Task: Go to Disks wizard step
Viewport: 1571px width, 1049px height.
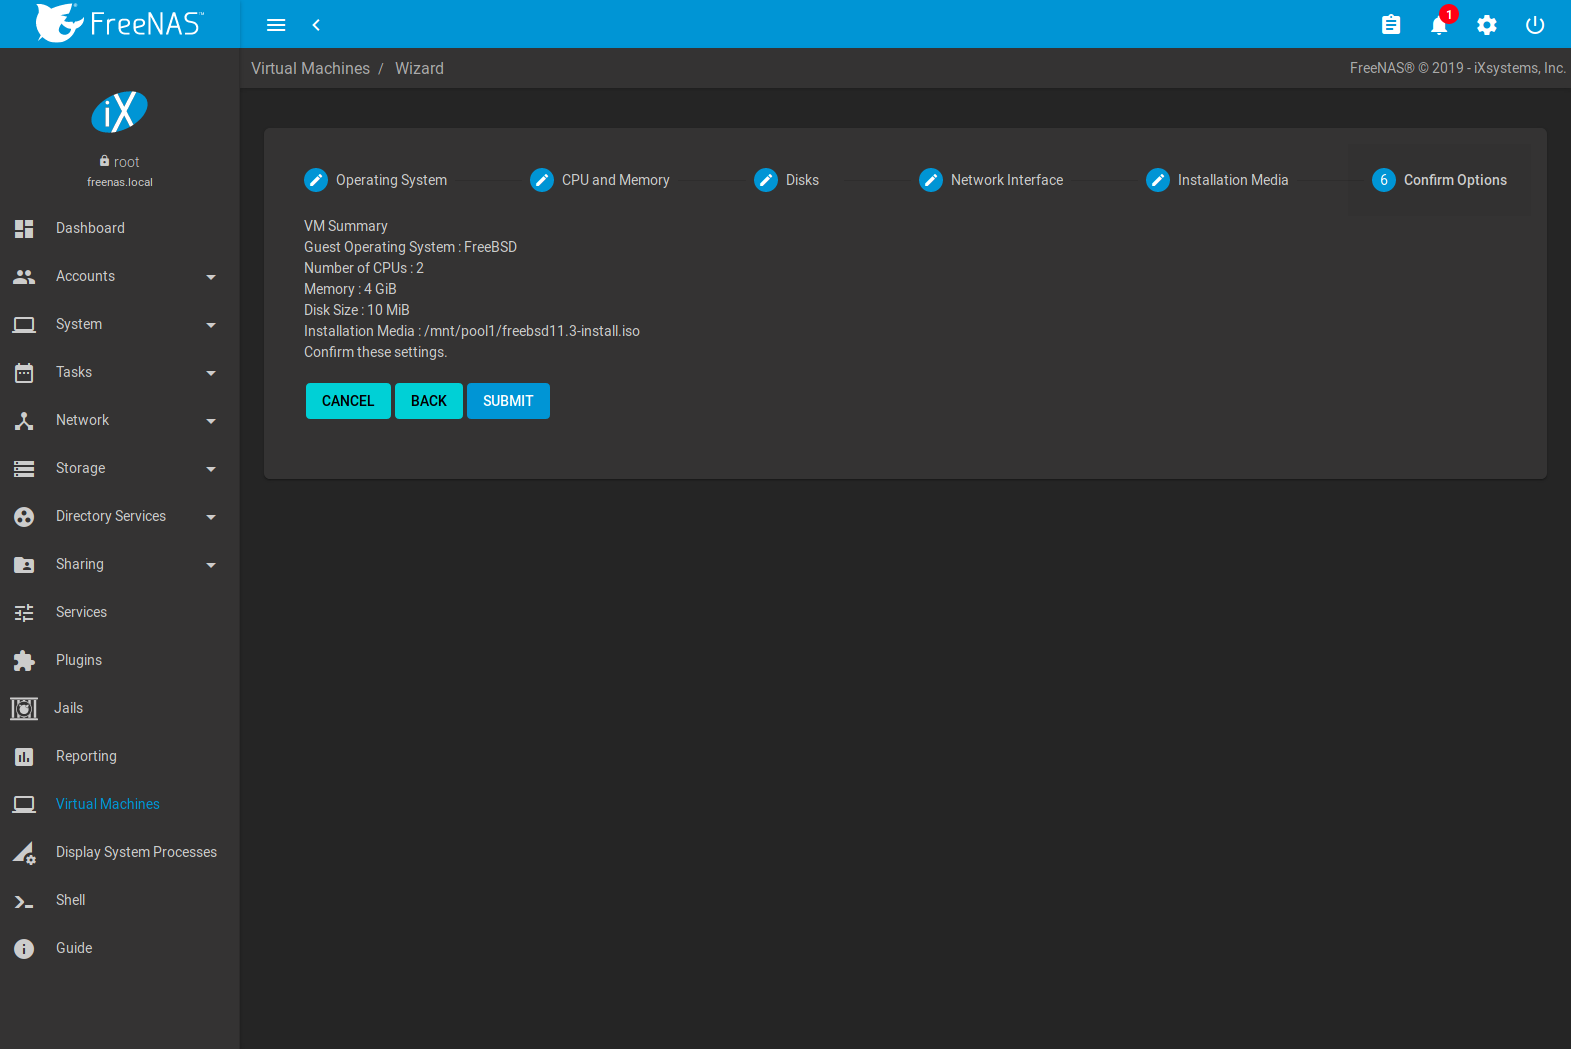Action: [787, 180]
